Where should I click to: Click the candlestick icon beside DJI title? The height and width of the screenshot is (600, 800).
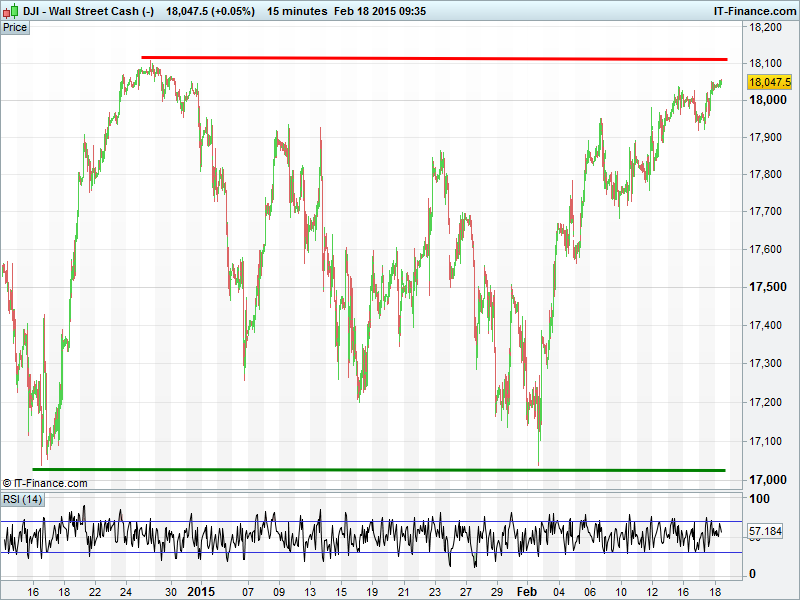pos(11,11)
